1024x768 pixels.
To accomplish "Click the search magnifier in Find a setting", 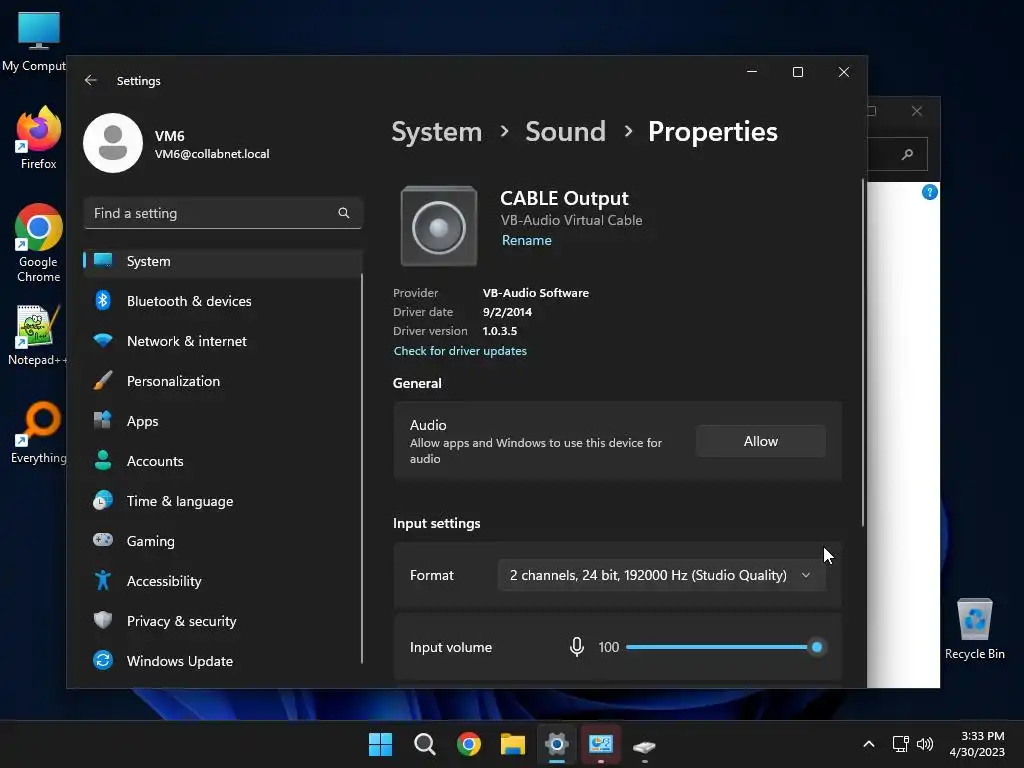I will (344, 213).
